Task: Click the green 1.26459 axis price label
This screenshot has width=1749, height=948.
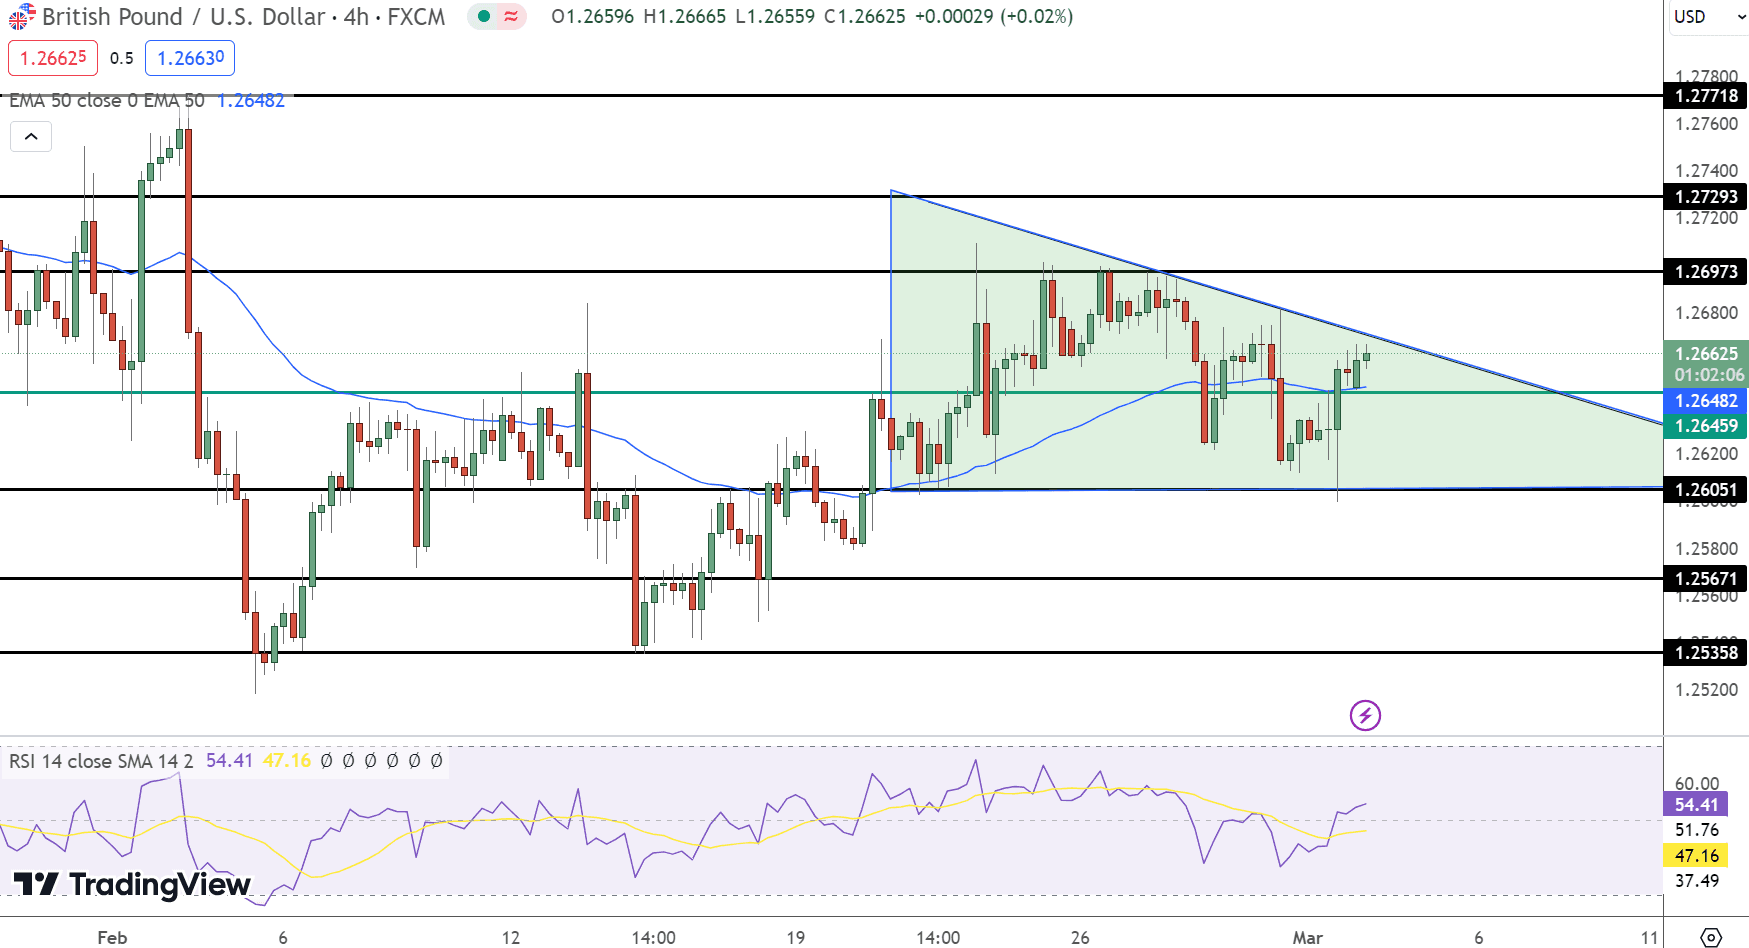Action: [x=1706, y=426]
